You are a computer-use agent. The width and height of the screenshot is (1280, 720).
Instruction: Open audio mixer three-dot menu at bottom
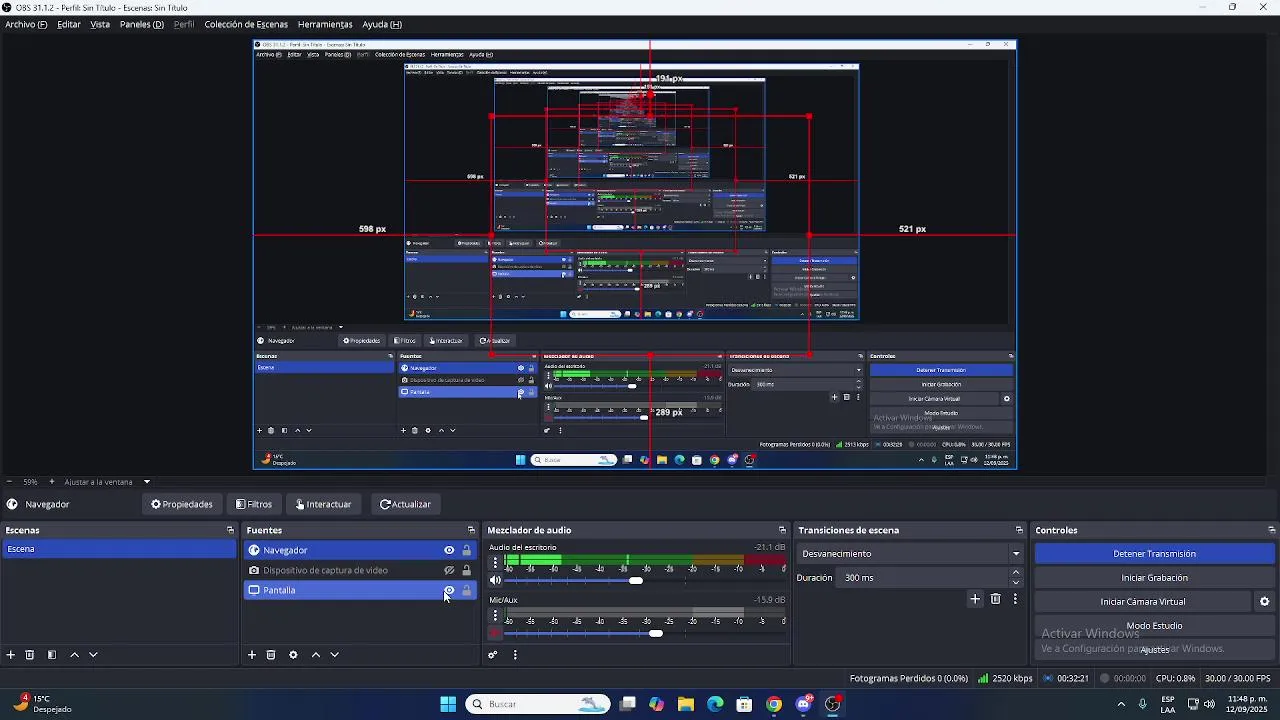(x=515, y=655)
